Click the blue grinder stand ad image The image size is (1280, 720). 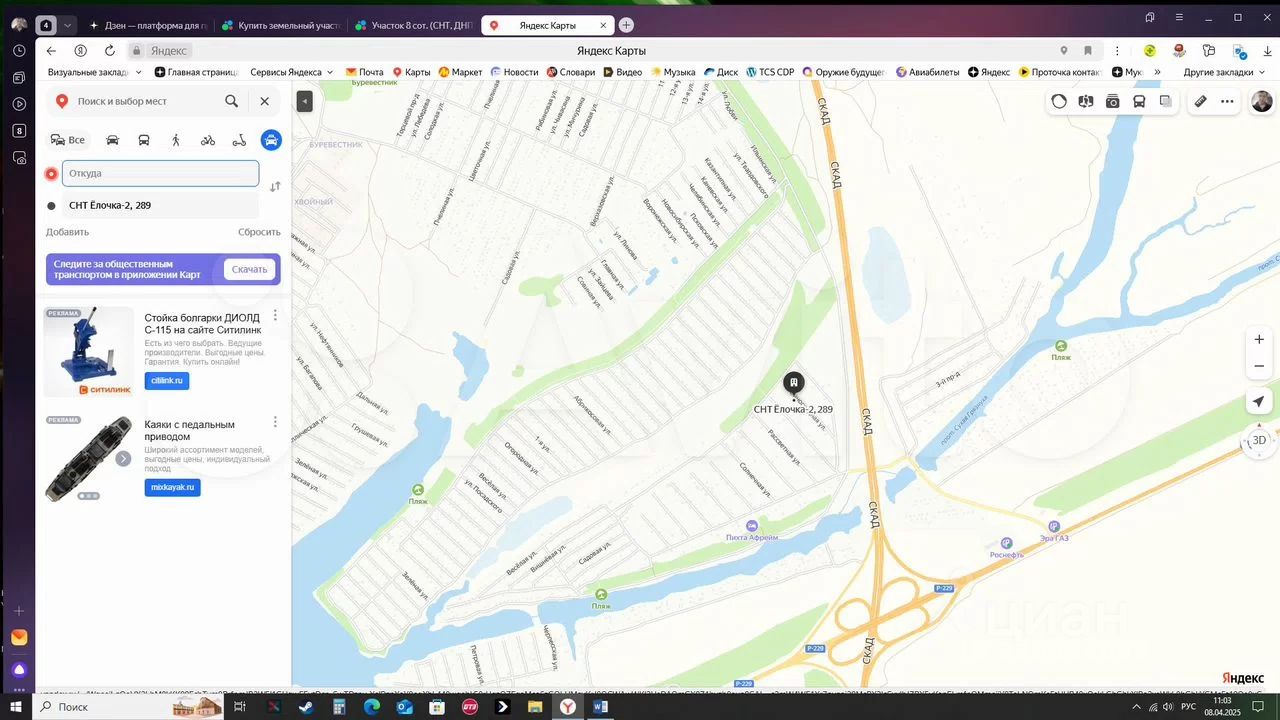(89, 352)
